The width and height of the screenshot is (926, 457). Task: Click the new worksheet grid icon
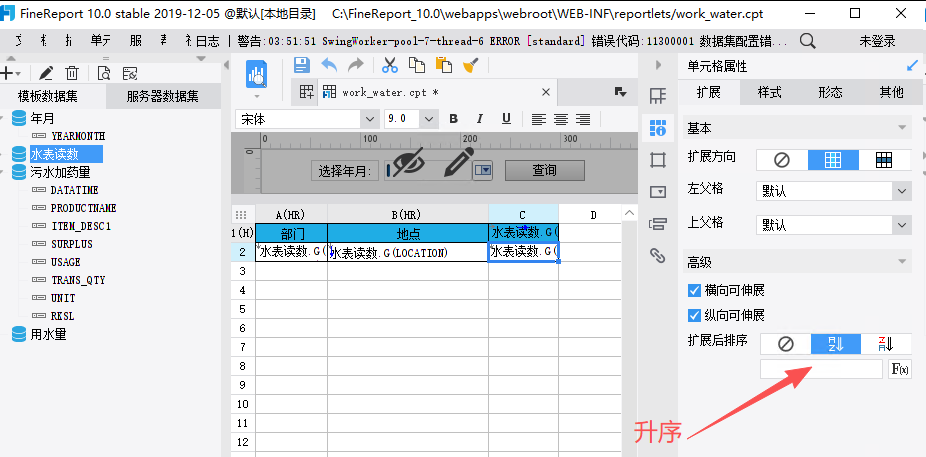pos(306,92)
